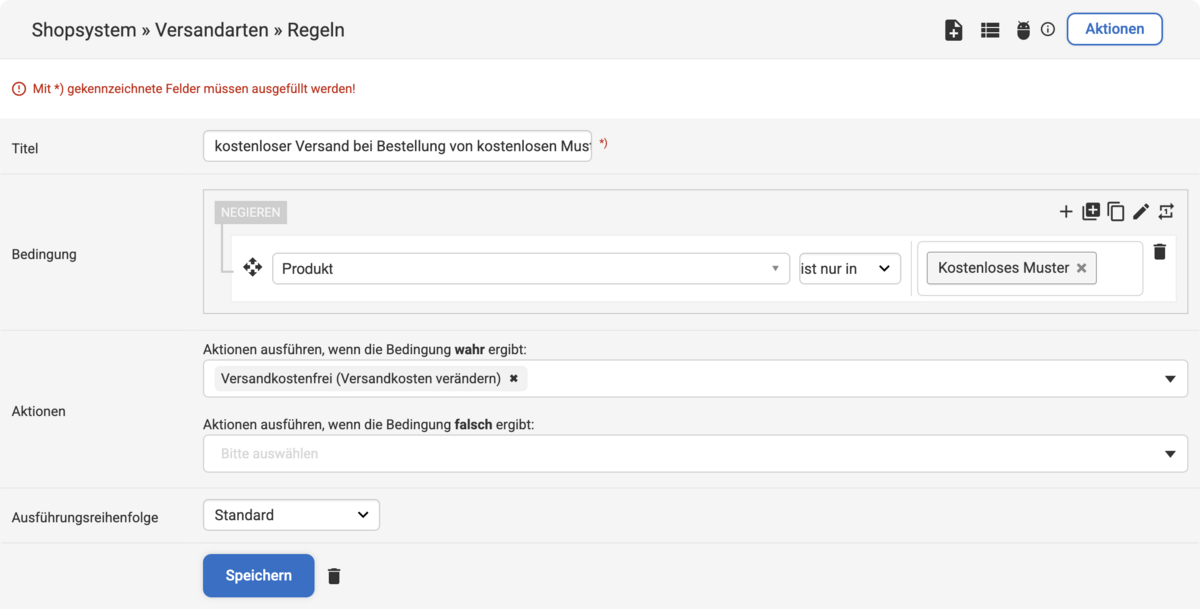Open the list view icon in header

[x=990, y=30]
